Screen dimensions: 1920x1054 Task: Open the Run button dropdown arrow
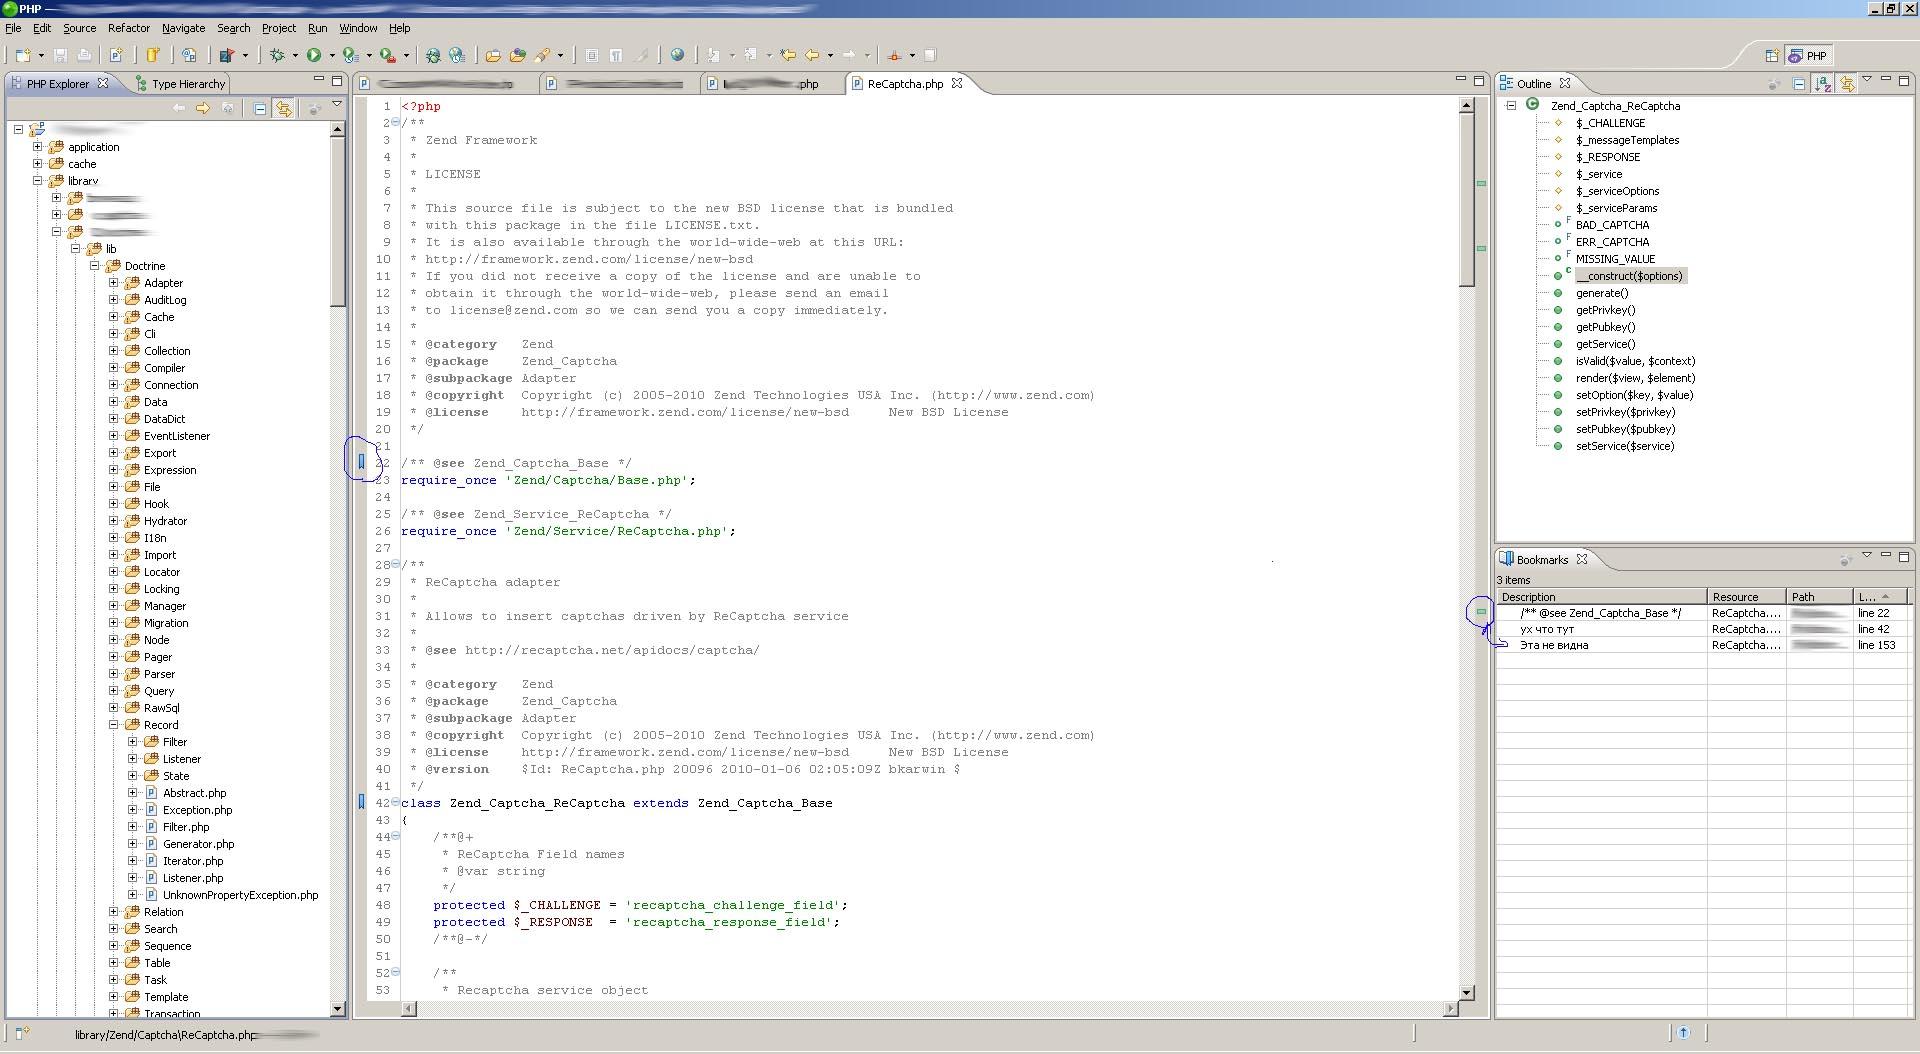(332, 56)
